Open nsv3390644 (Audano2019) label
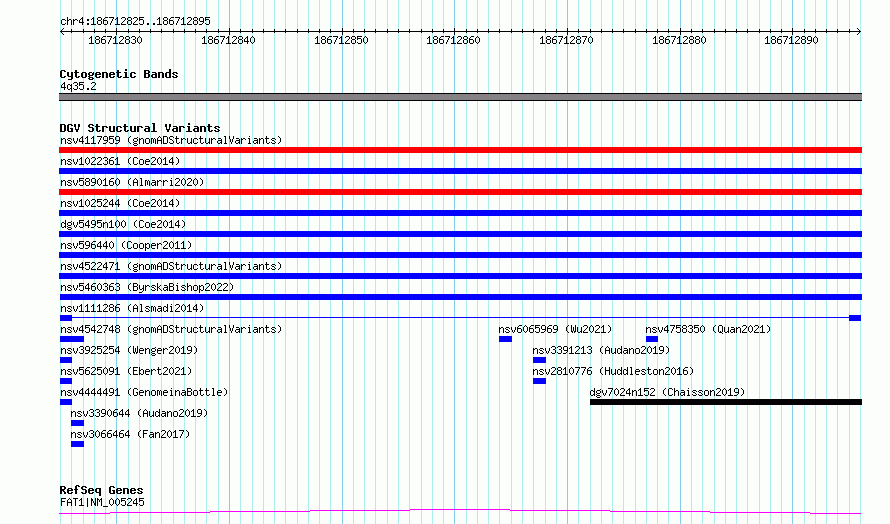Image resolution: width=890 pixels, height=524 pixels. 139,413
